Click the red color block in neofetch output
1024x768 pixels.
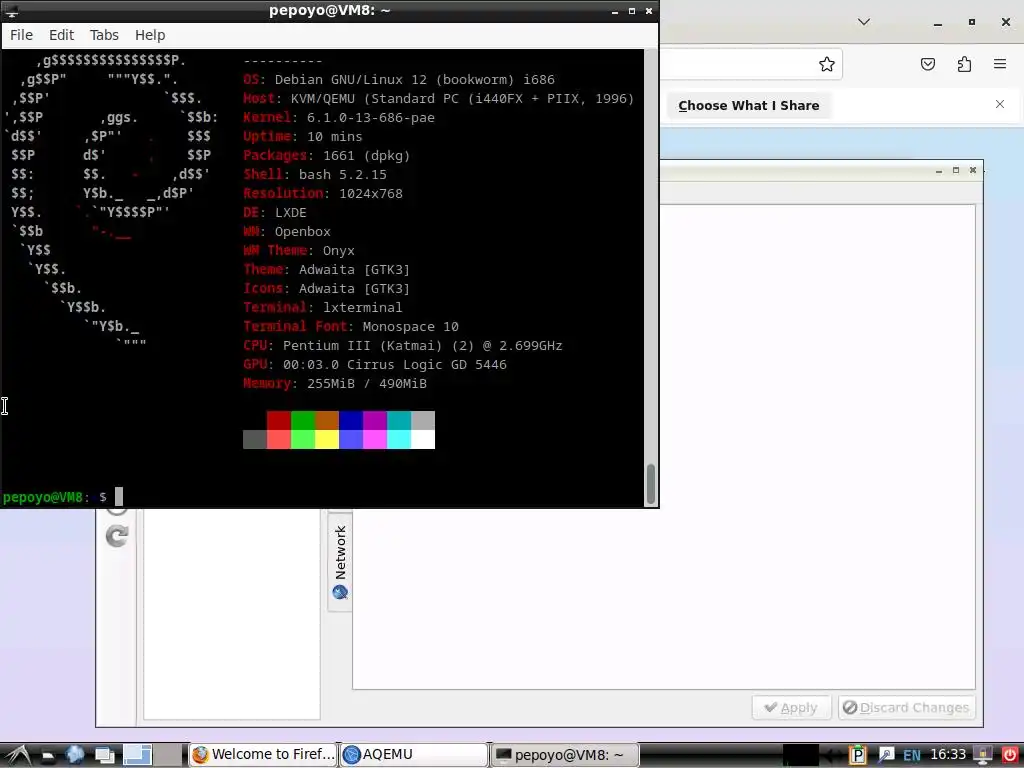pyautogui.click(x=279, y=420)
